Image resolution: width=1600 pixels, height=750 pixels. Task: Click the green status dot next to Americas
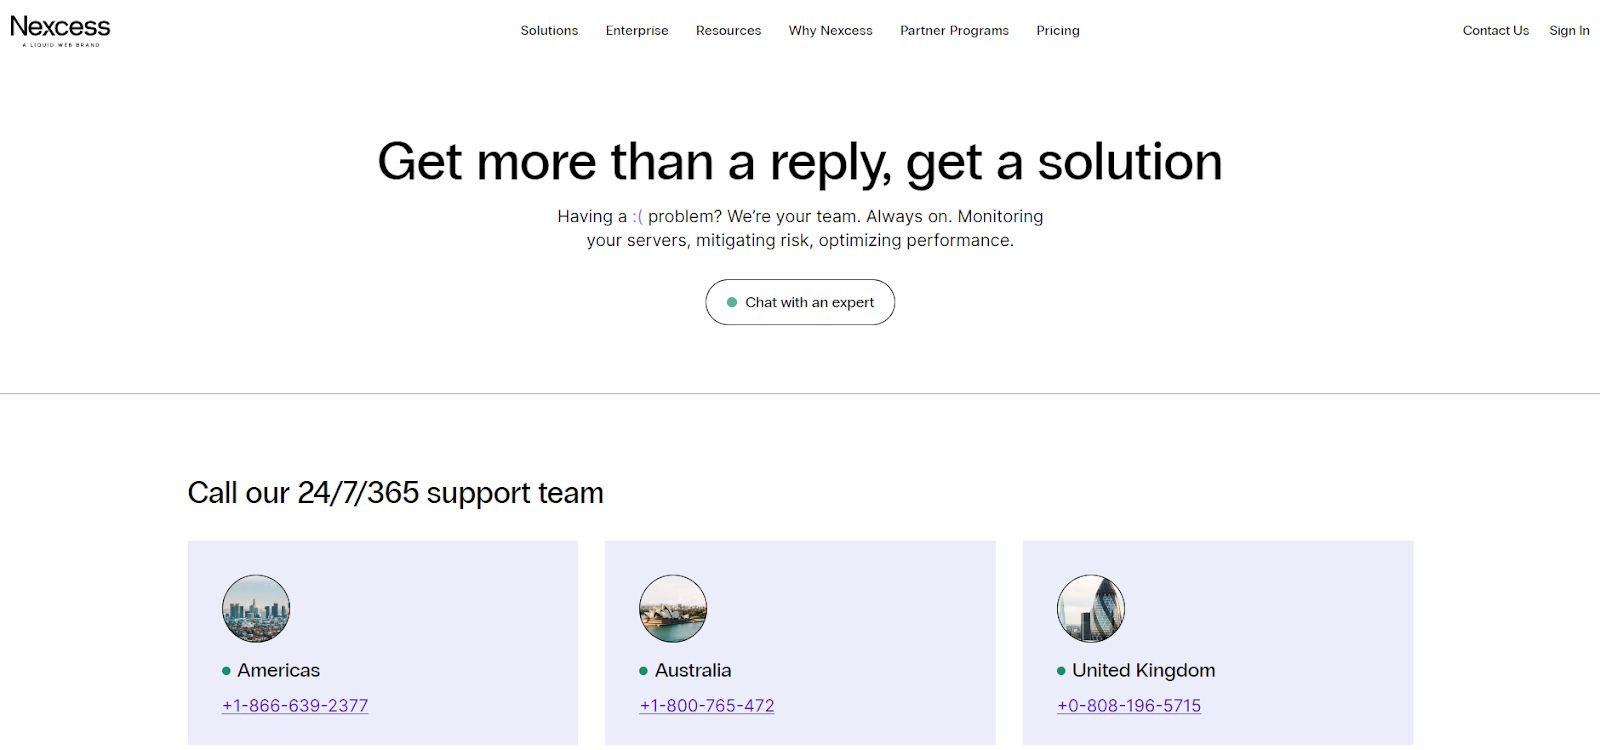coord(225,671)
